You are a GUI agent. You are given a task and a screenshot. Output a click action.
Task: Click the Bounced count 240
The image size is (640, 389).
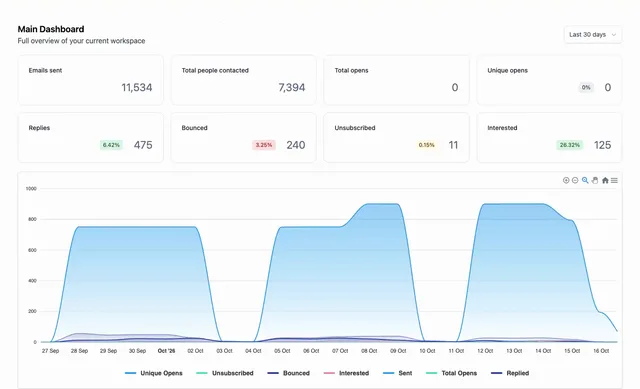(x=296, y=145)
